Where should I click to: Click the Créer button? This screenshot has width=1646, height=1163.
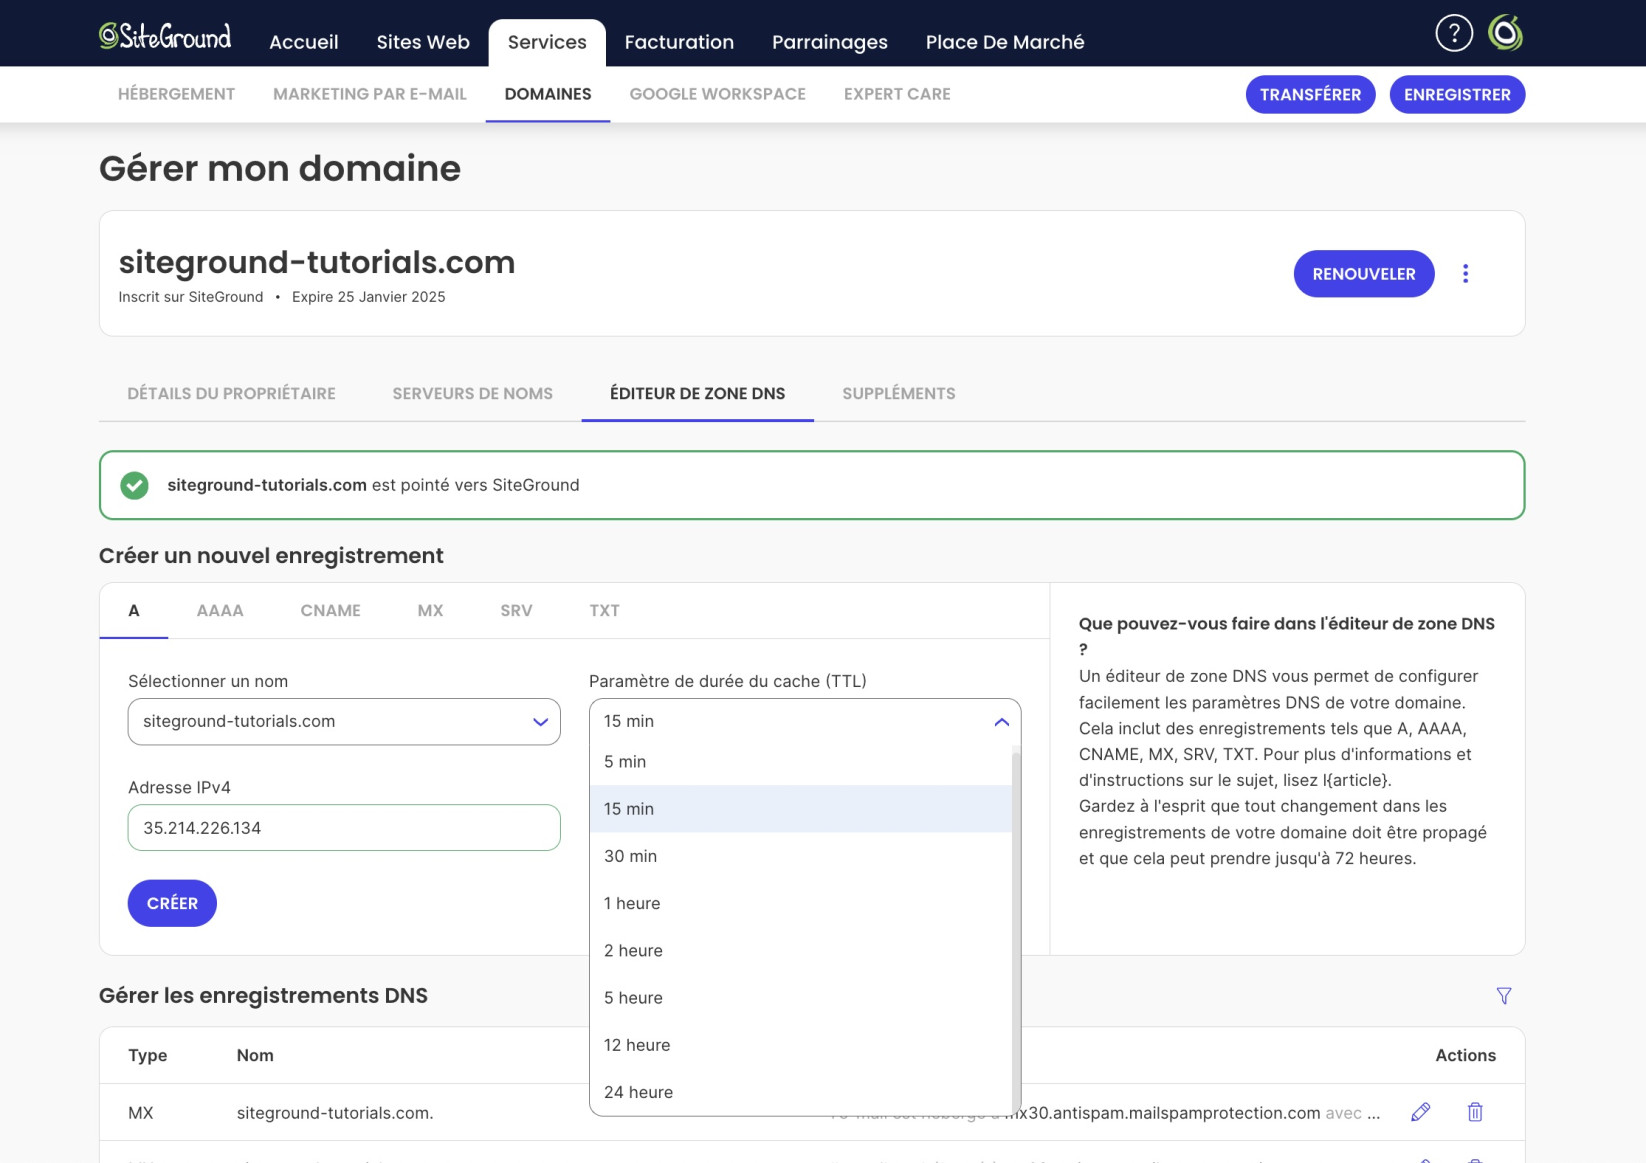click(x=172, y=903)
